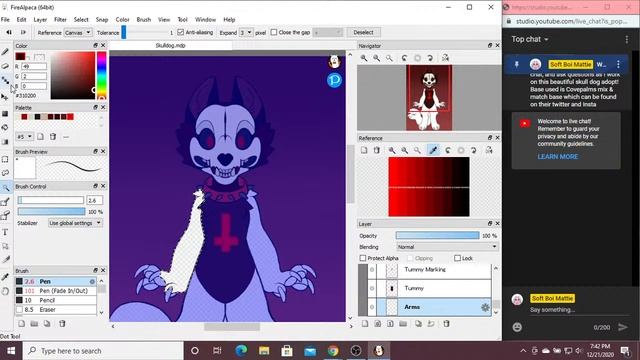This screenshot has width=640, height=360.
Task: Toggle visibility of Tummy Marking layer
Action: pyautogui.click(x=372, y=269)
